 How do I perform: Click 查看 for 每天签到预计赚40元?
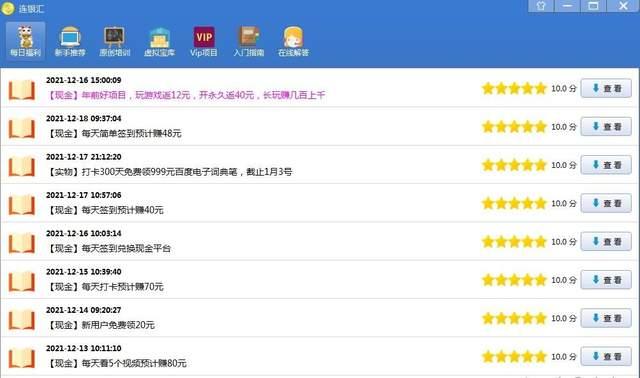(606, 203)
